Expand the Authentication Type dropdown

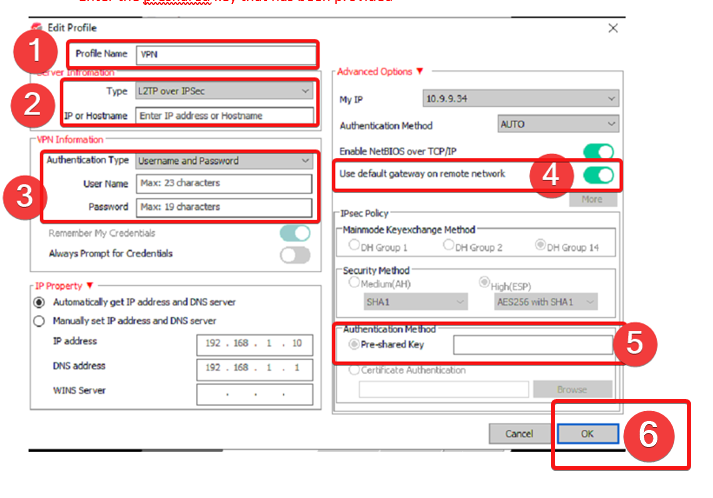224,160
